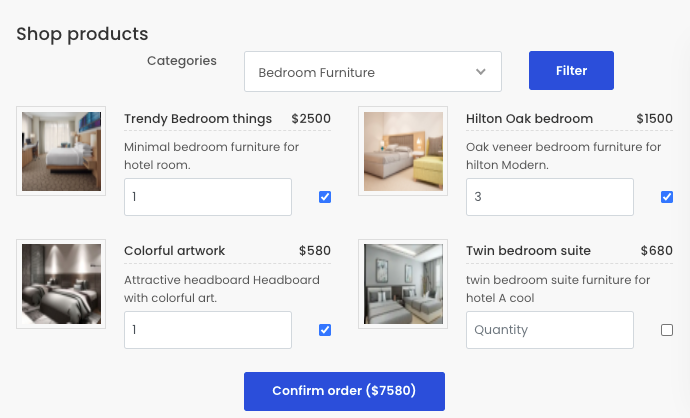Click the Trendy Bedroom things product image
Screen dimensions: 690x418
click(61, 151)
